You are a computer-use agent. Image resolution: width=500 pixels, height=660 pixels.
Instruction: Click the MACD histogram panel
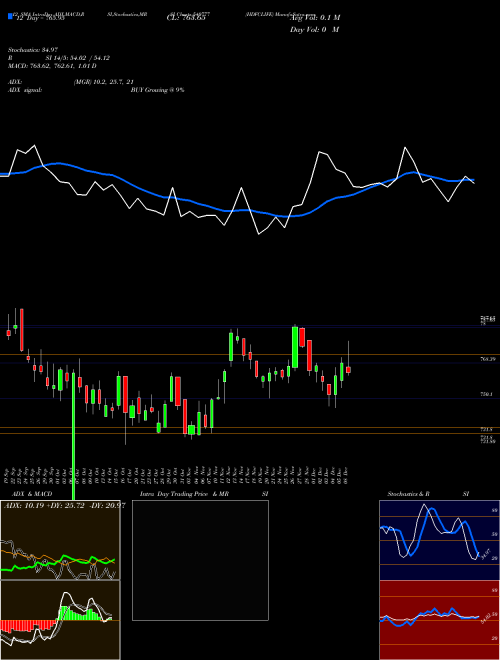click(x=60, y=620)
